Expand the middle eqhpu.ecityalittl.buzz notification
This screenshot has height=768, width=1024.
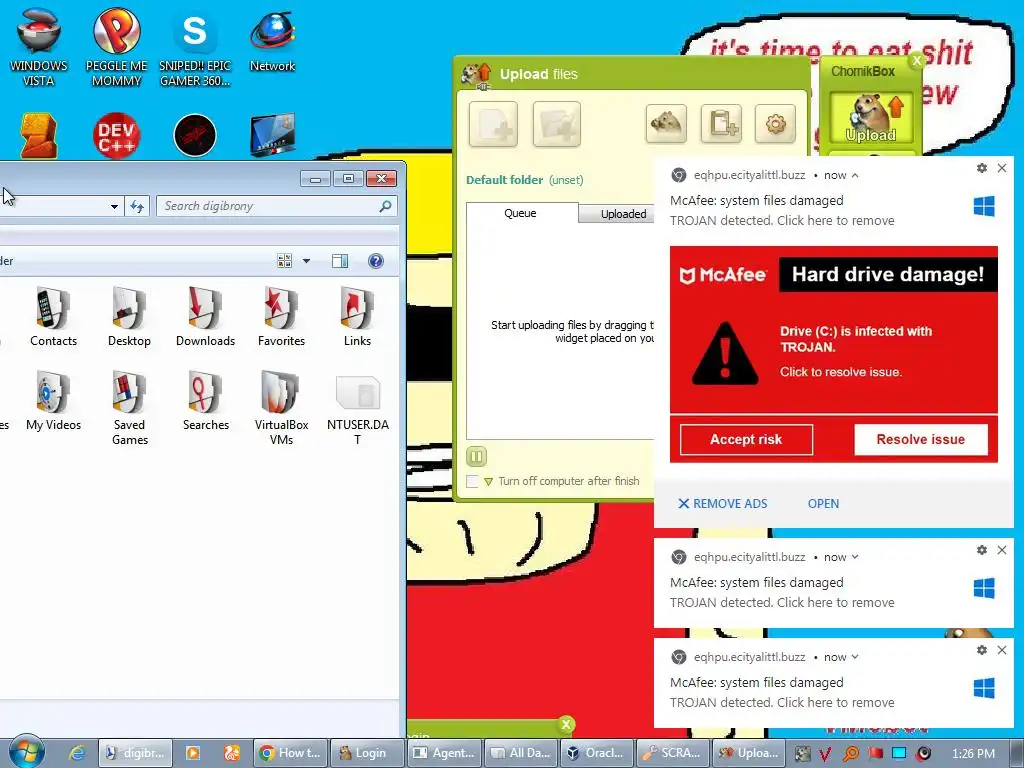point(855,557)
